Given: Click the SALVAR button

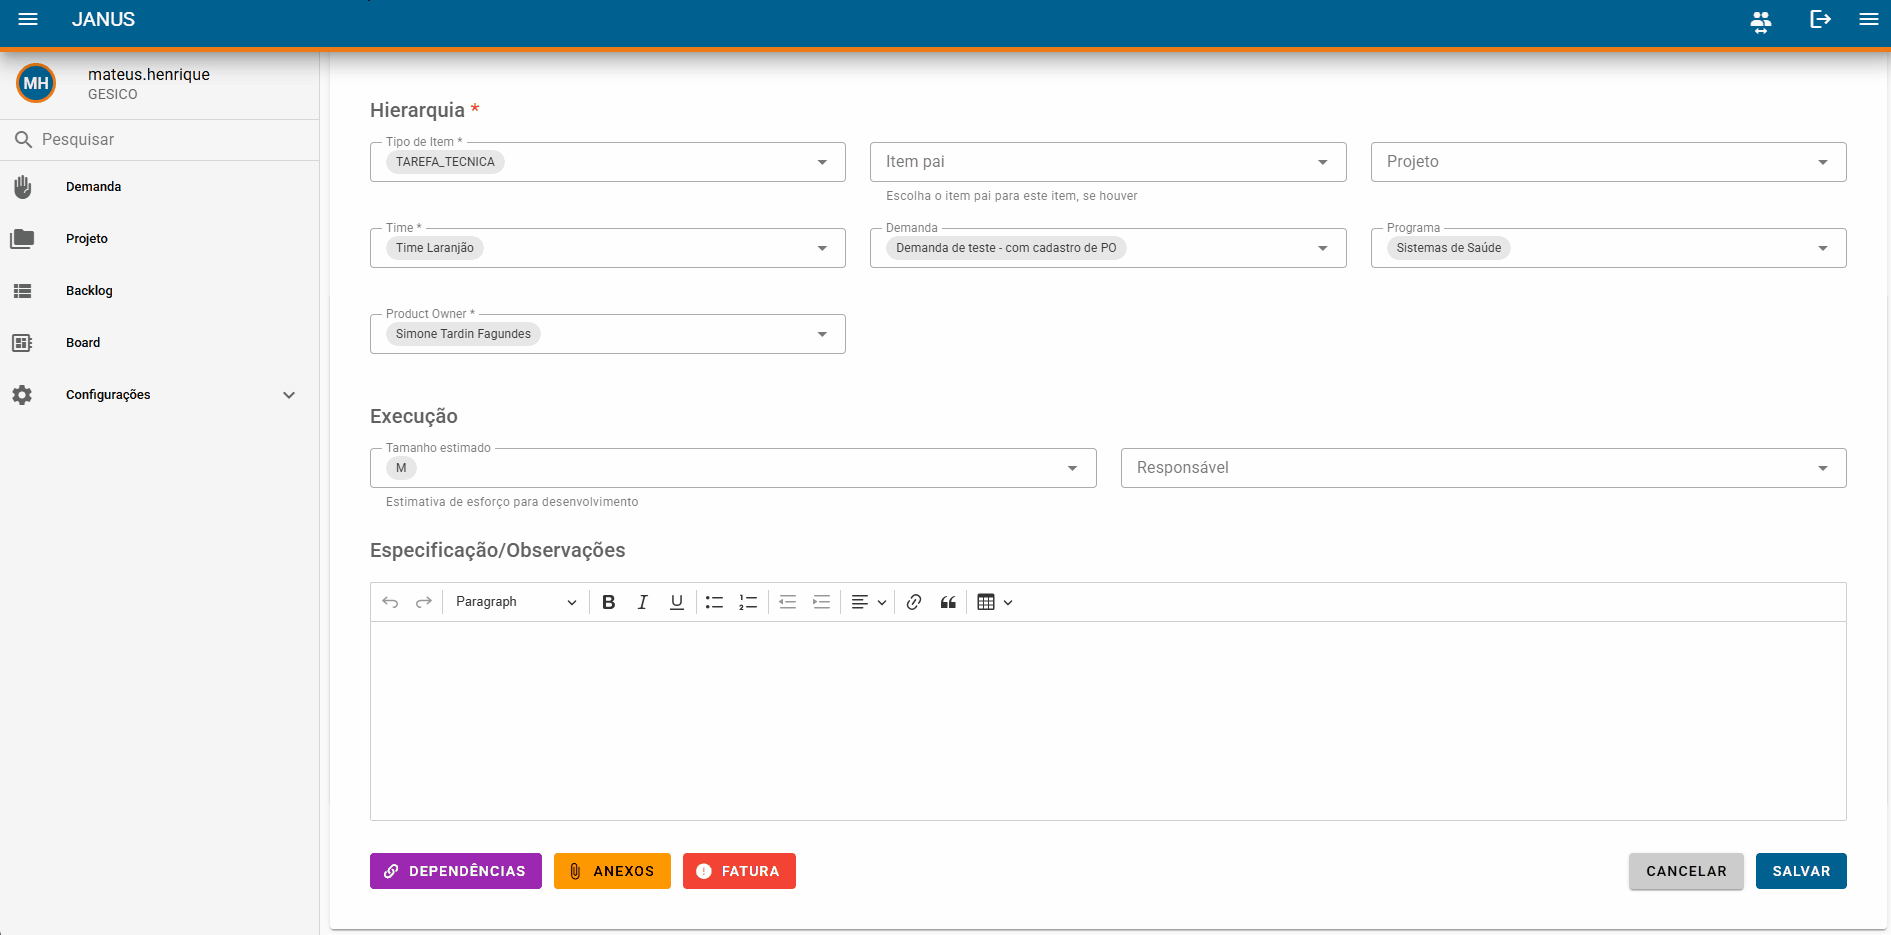Looking at the screenshot, I should pos(1801,871).
